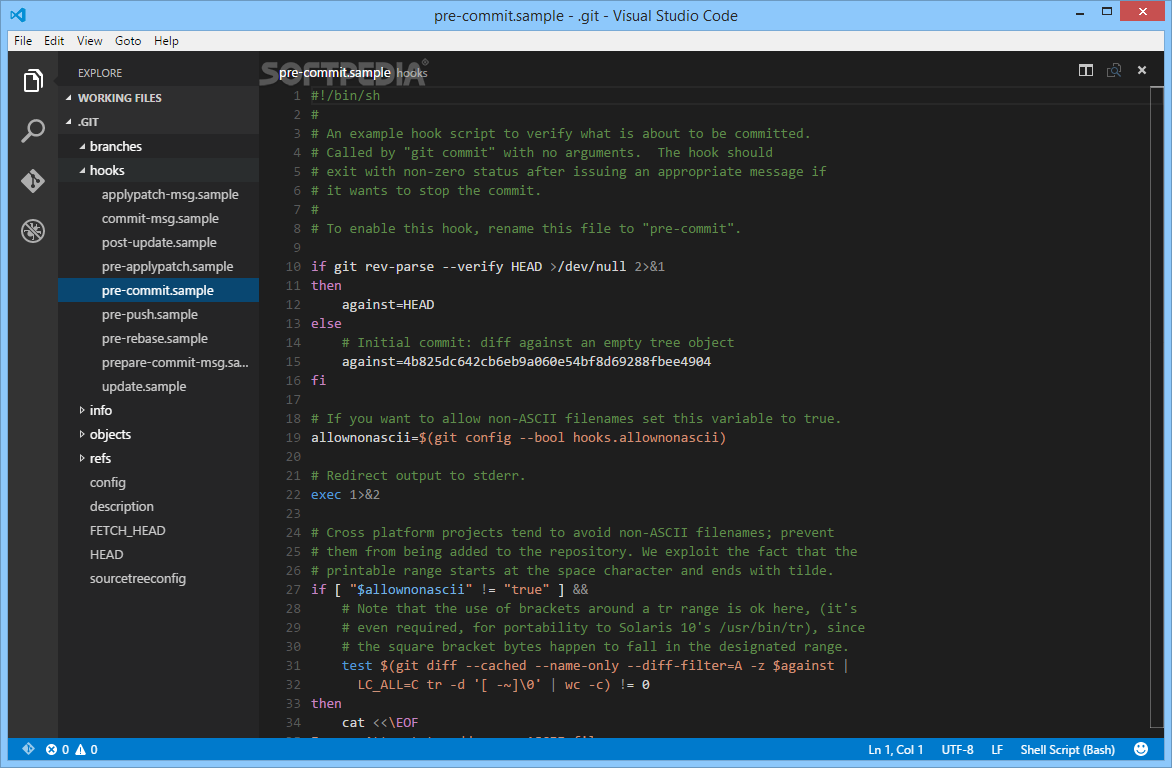Click the git sync icon in status bar
This screenshot has height=768, width=1172.
28,749
